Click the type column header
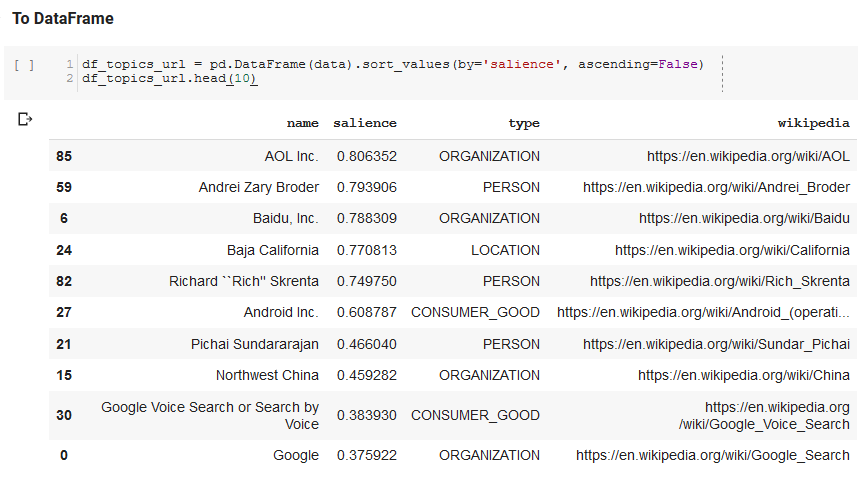The image size is (866, 484). click(524, 123)
